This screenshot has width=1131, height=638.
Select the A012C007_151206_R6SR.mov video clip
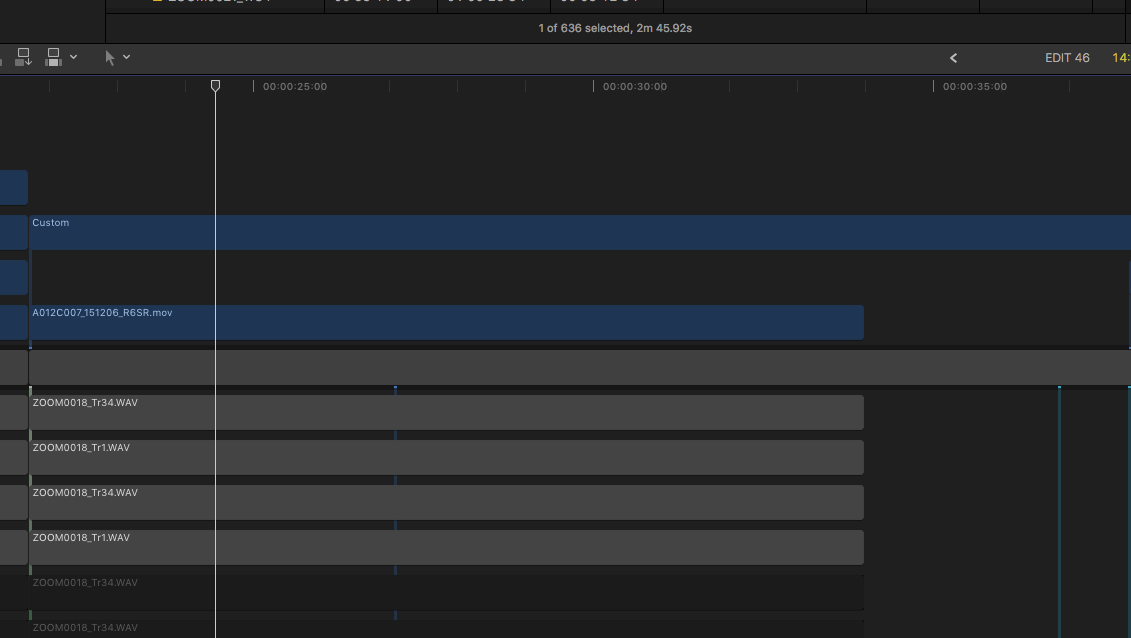[446, 322]
